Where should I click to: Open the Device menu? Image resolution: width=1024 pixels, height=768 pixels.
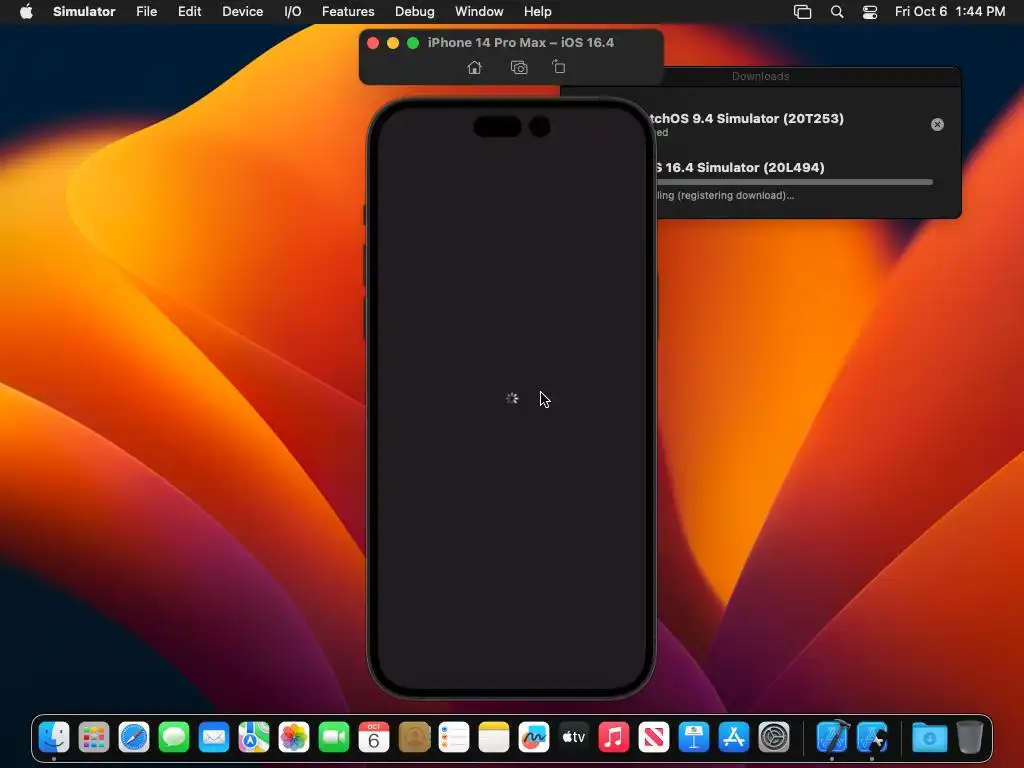point(242,11)
